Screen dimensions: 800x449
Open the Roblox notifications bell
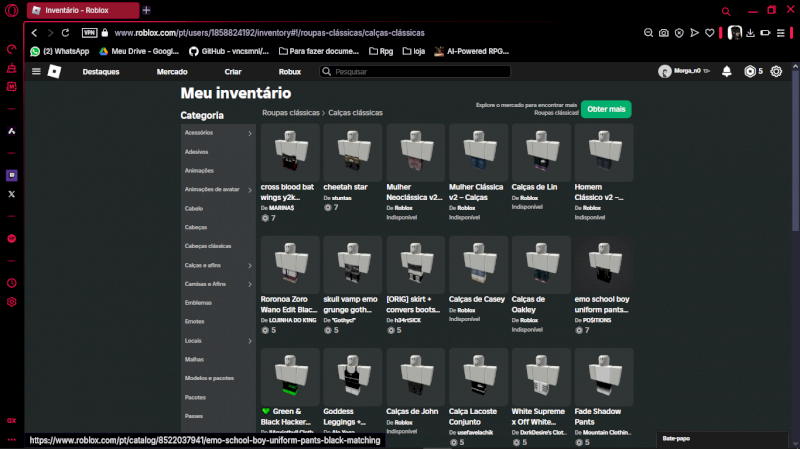[x=727, y=72]
